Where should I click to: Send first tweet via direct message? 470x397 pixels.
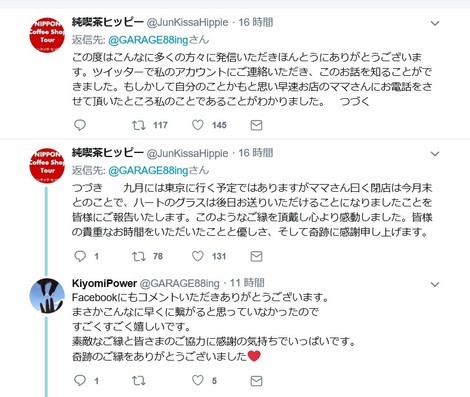tap(256, 125)
